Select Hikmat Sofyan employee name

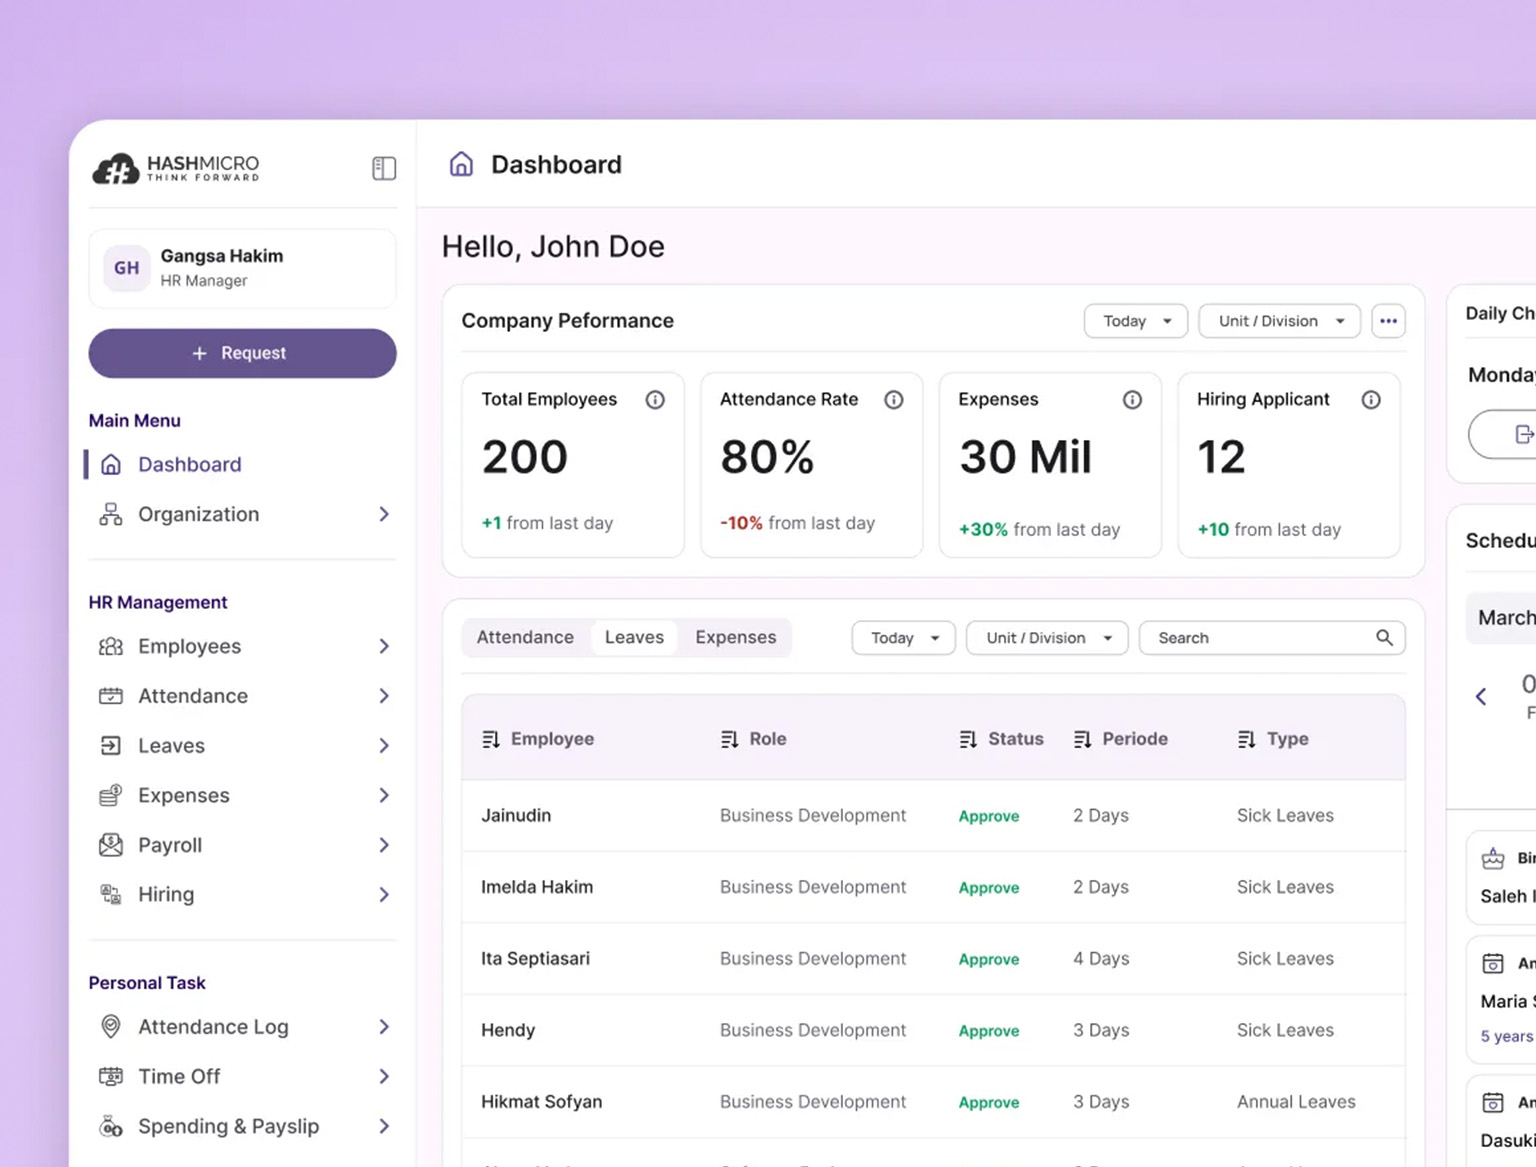(541, 1101)
